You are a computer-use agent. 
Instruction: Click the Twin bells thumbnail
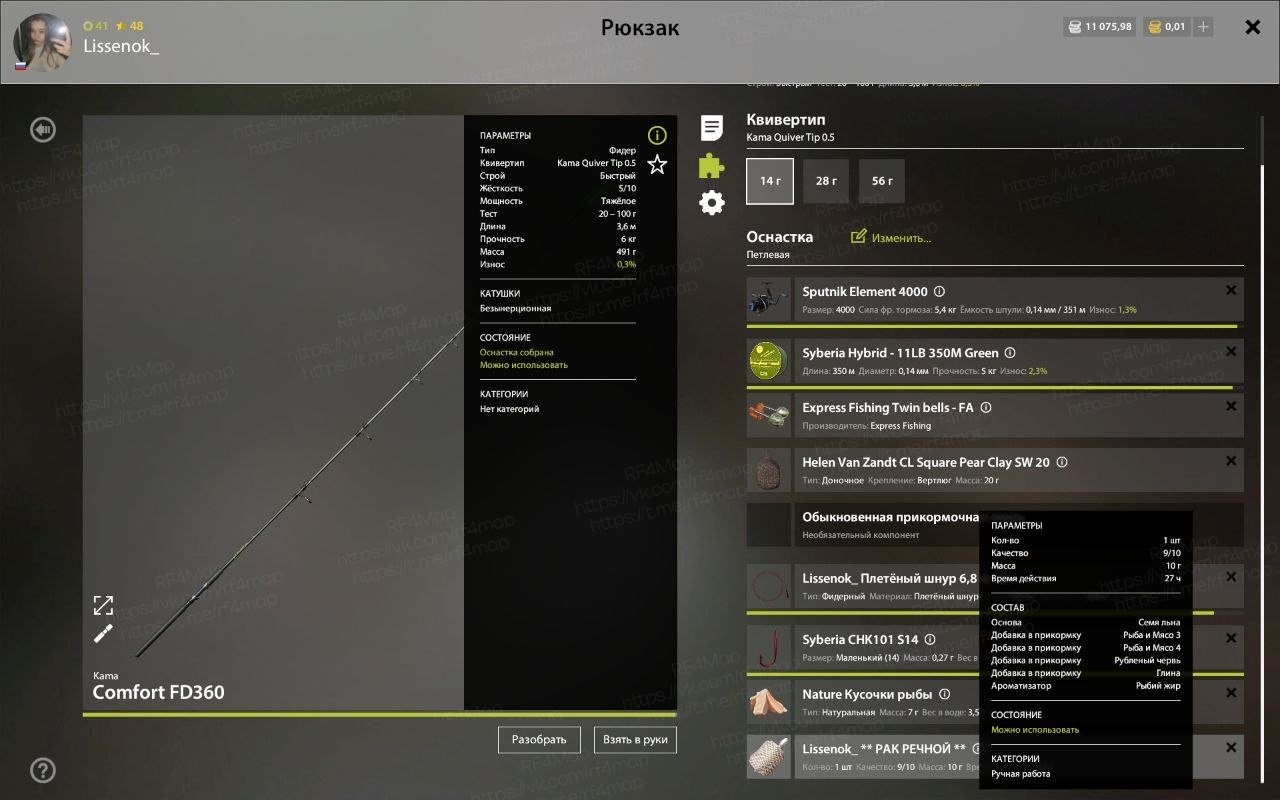click(770, 415)
